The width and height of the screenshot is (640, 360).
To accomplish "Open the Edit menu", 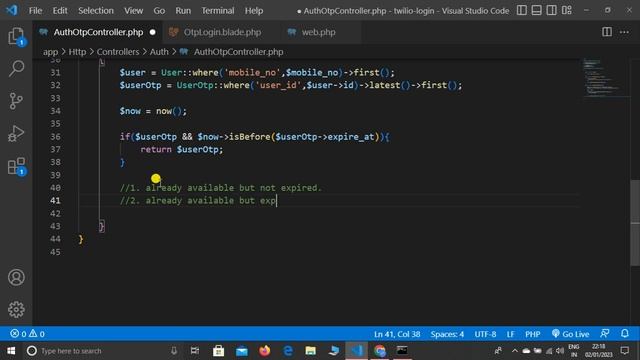I will pyautogui.click(x=60, y=11).
